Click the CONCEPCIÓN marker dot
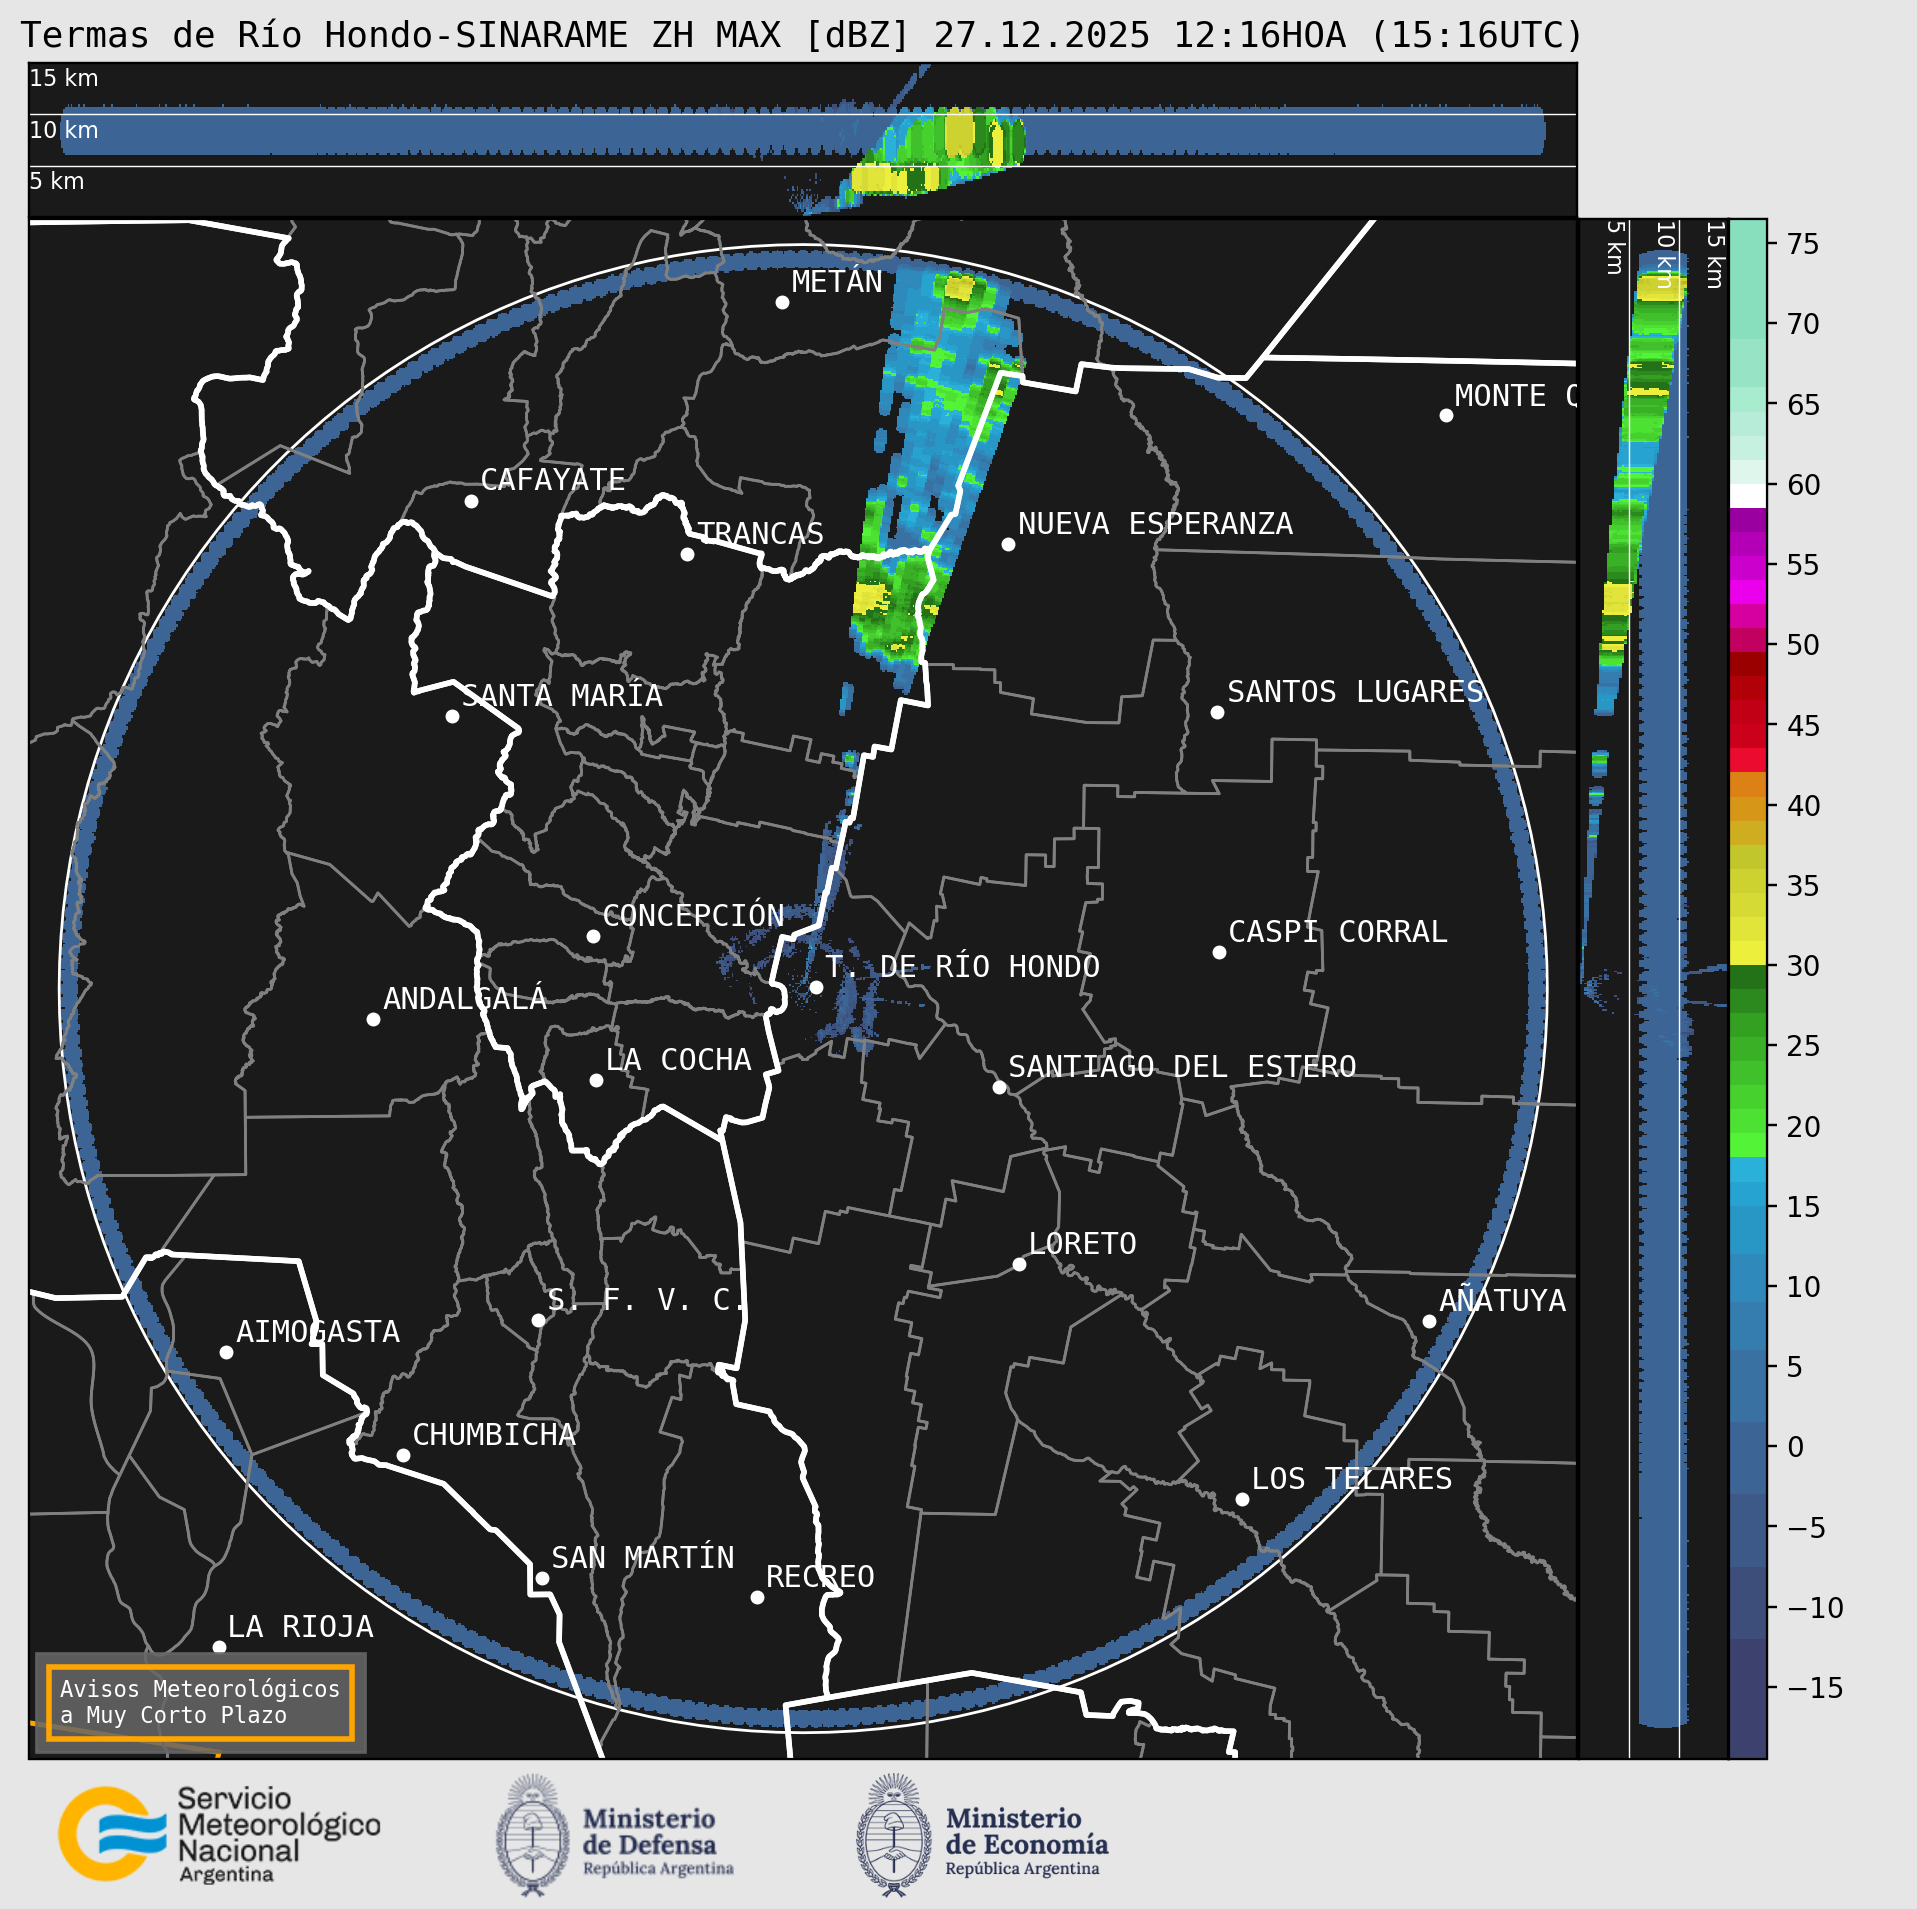 (x=593, y=936)
